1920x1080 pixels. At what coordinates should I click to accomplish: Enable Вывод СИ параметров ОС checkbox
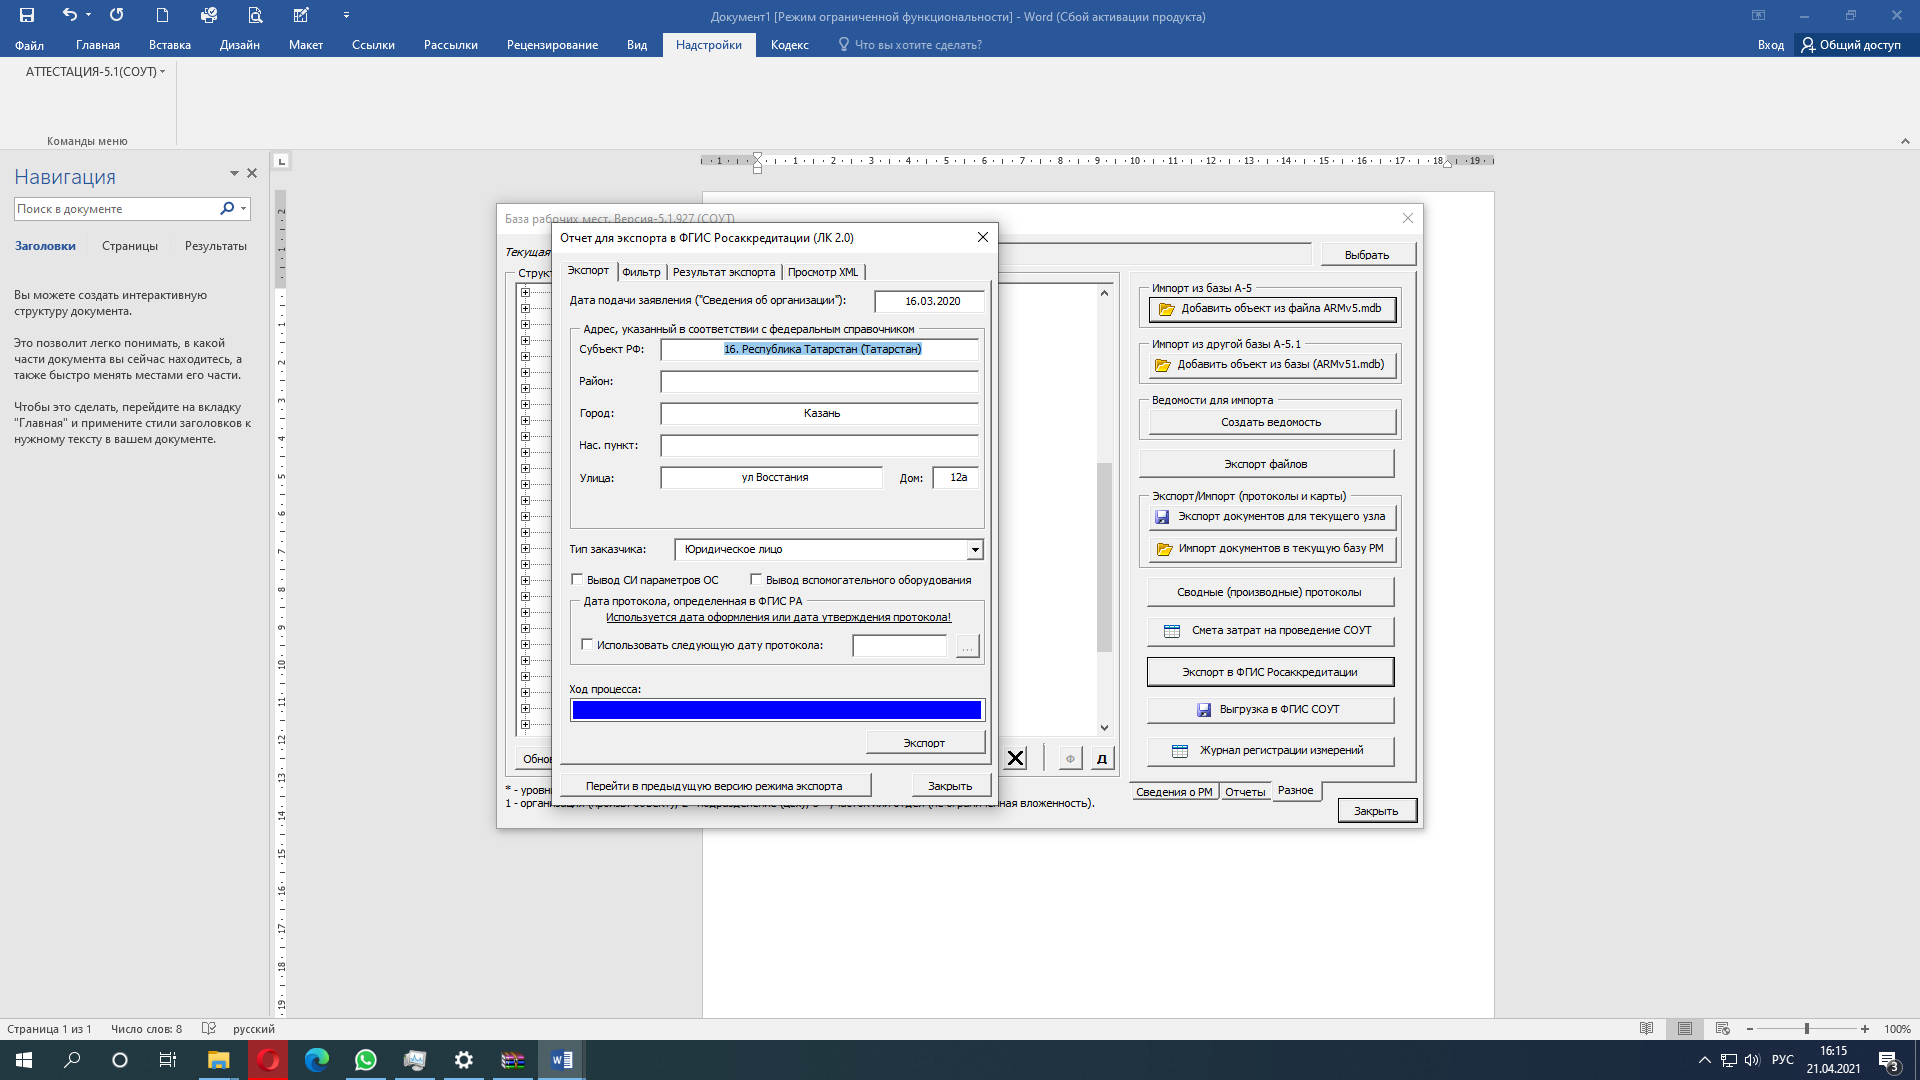pos(577,579)
